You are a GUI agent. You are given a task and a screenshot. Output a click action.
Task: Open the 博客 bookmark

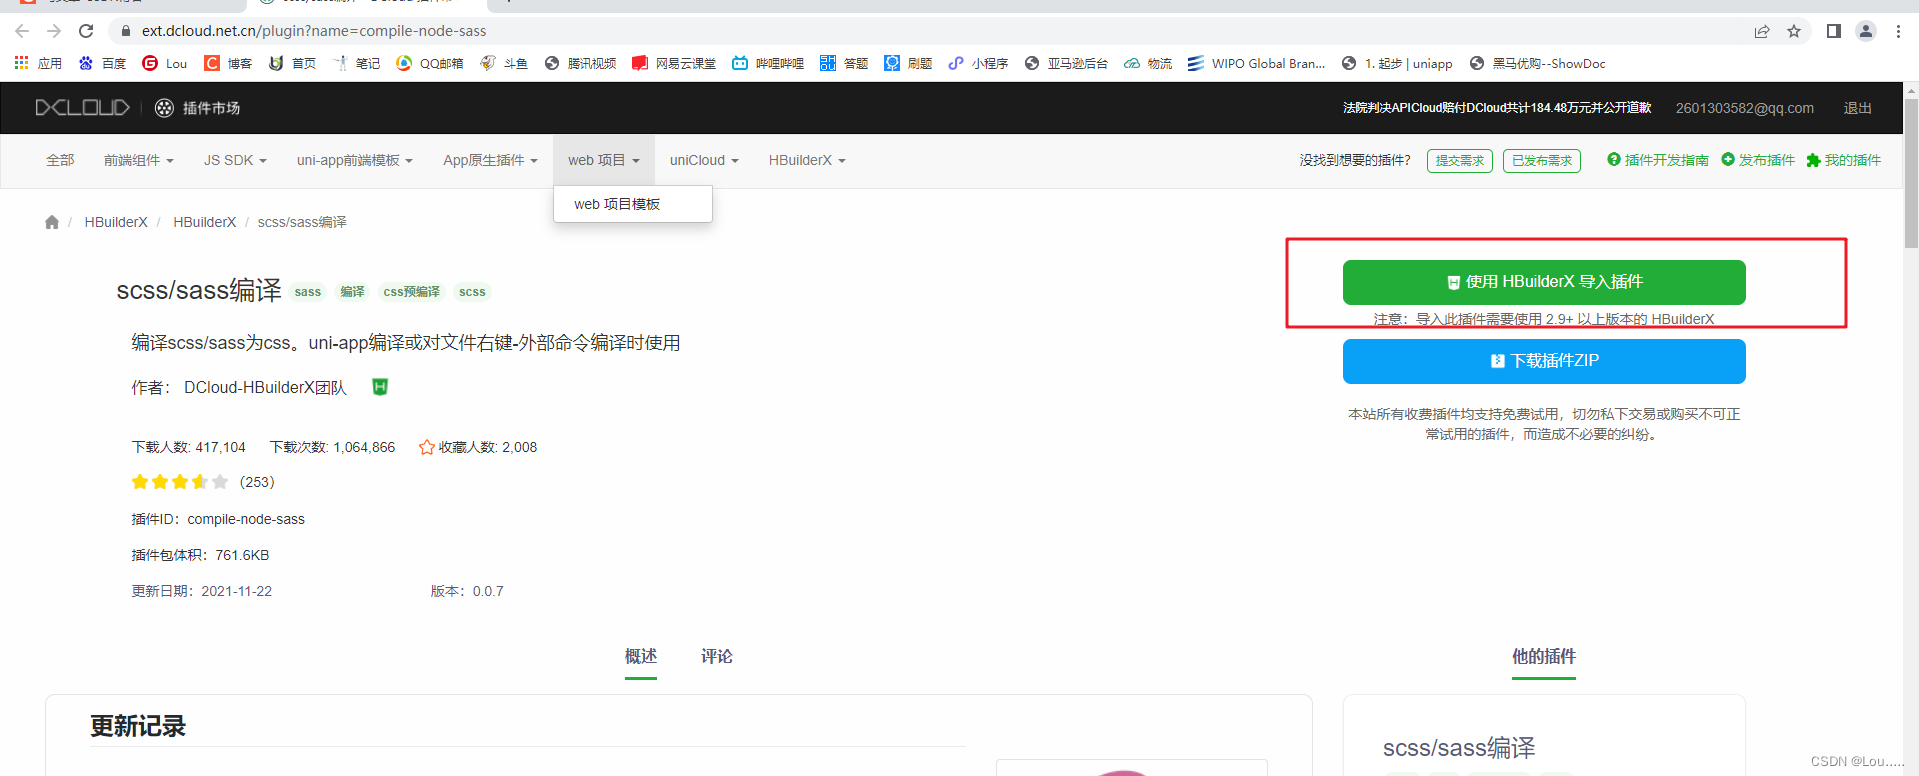(x=228, y=63)
